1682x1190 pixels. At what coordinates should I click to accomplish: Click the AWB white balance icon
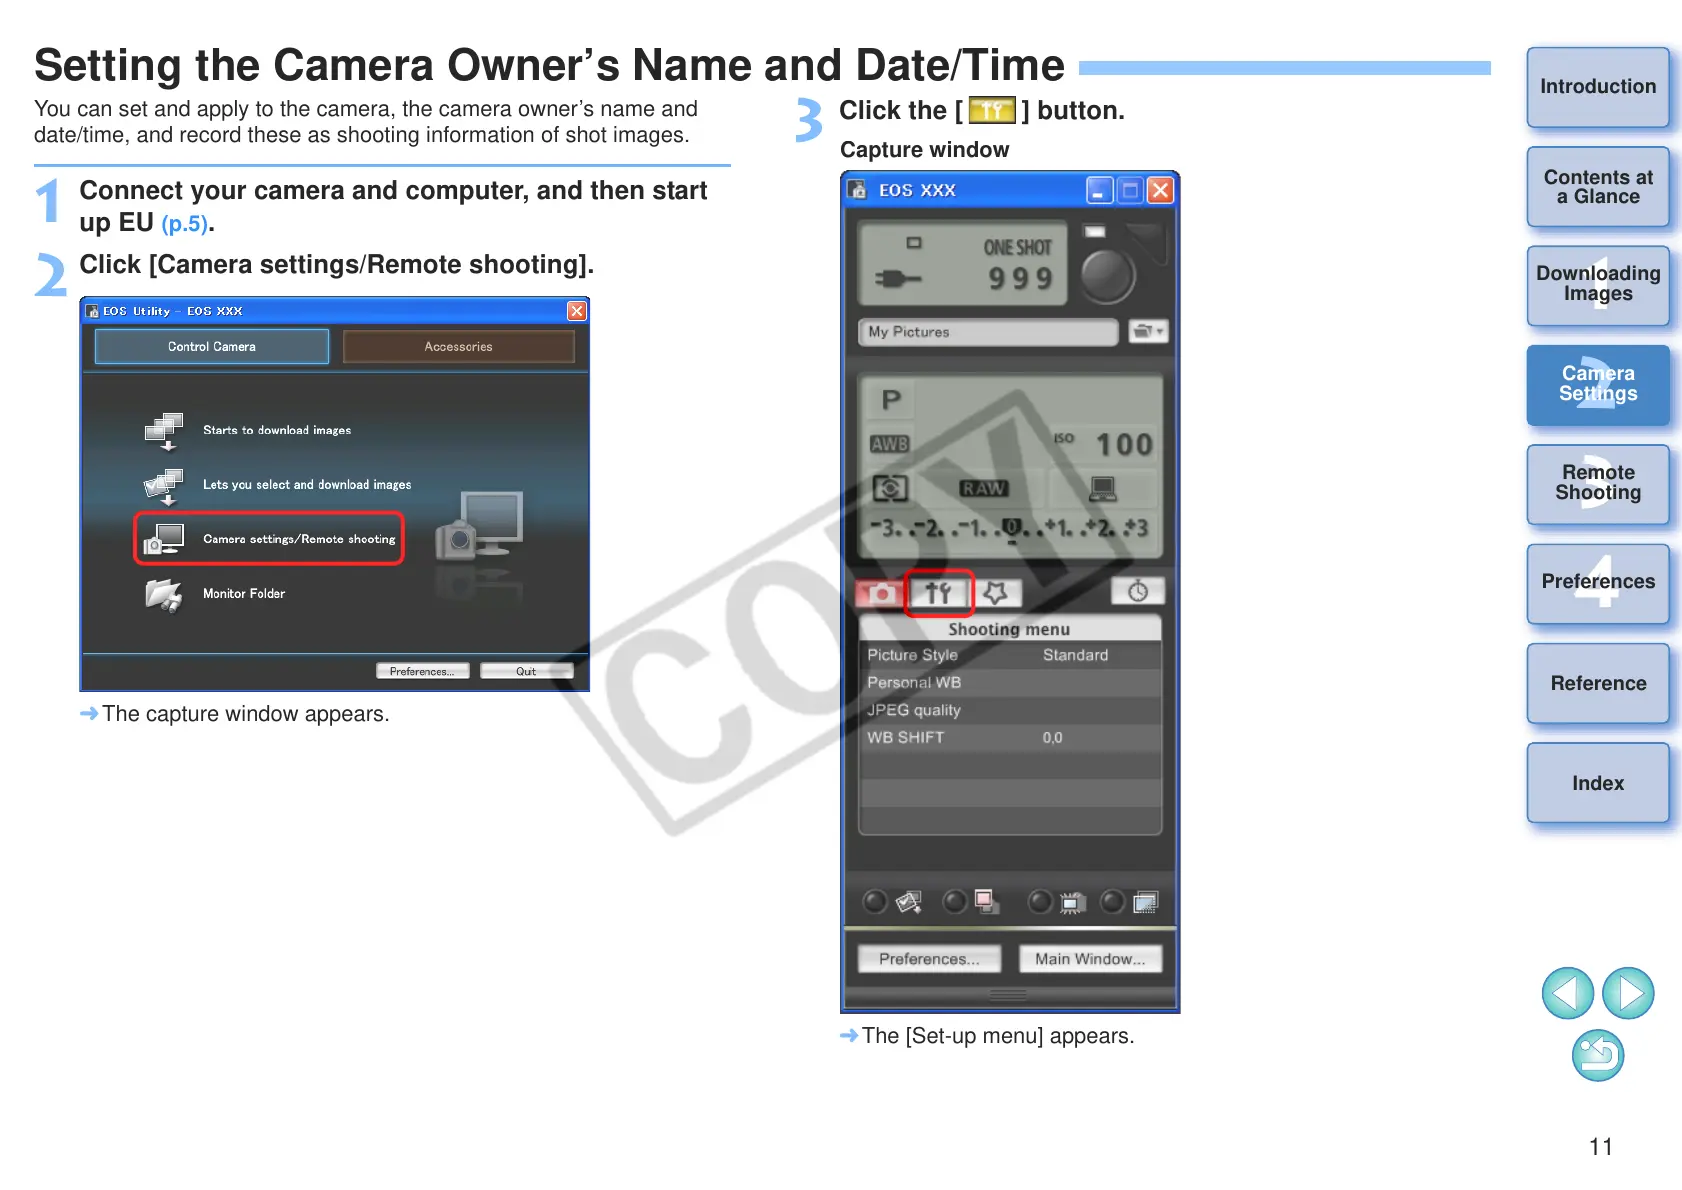[889, 444]
